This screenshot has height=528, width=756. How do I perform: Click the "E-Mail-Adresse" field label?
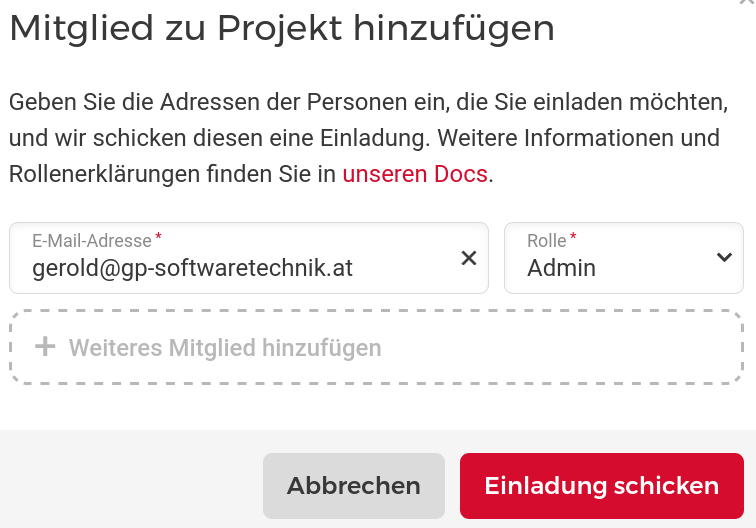point(92,240)
